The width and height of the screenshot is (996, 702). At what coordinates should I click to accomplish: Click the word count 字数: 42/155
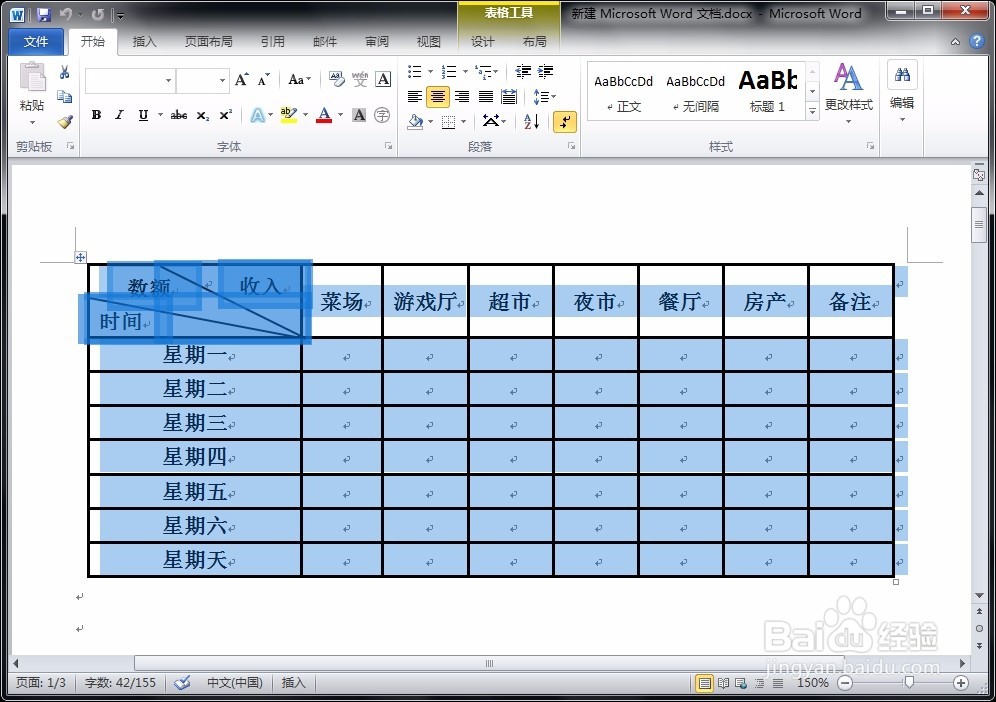click(x=120, y=683)
